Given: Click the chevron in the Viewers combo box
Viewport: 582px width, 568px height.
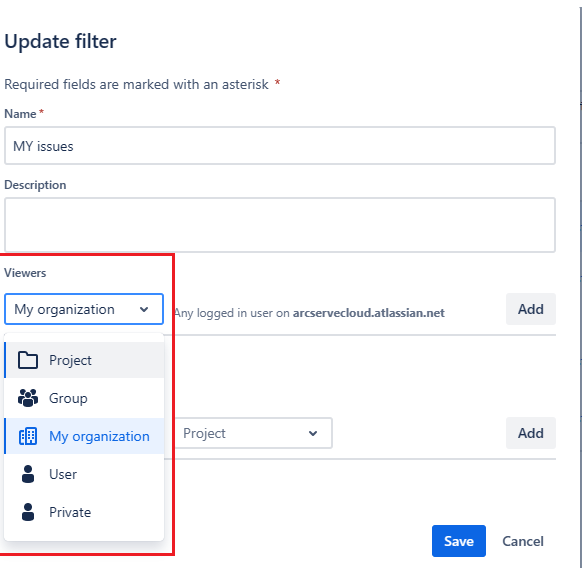Looking at the screenshot, I should coord(144,309).
